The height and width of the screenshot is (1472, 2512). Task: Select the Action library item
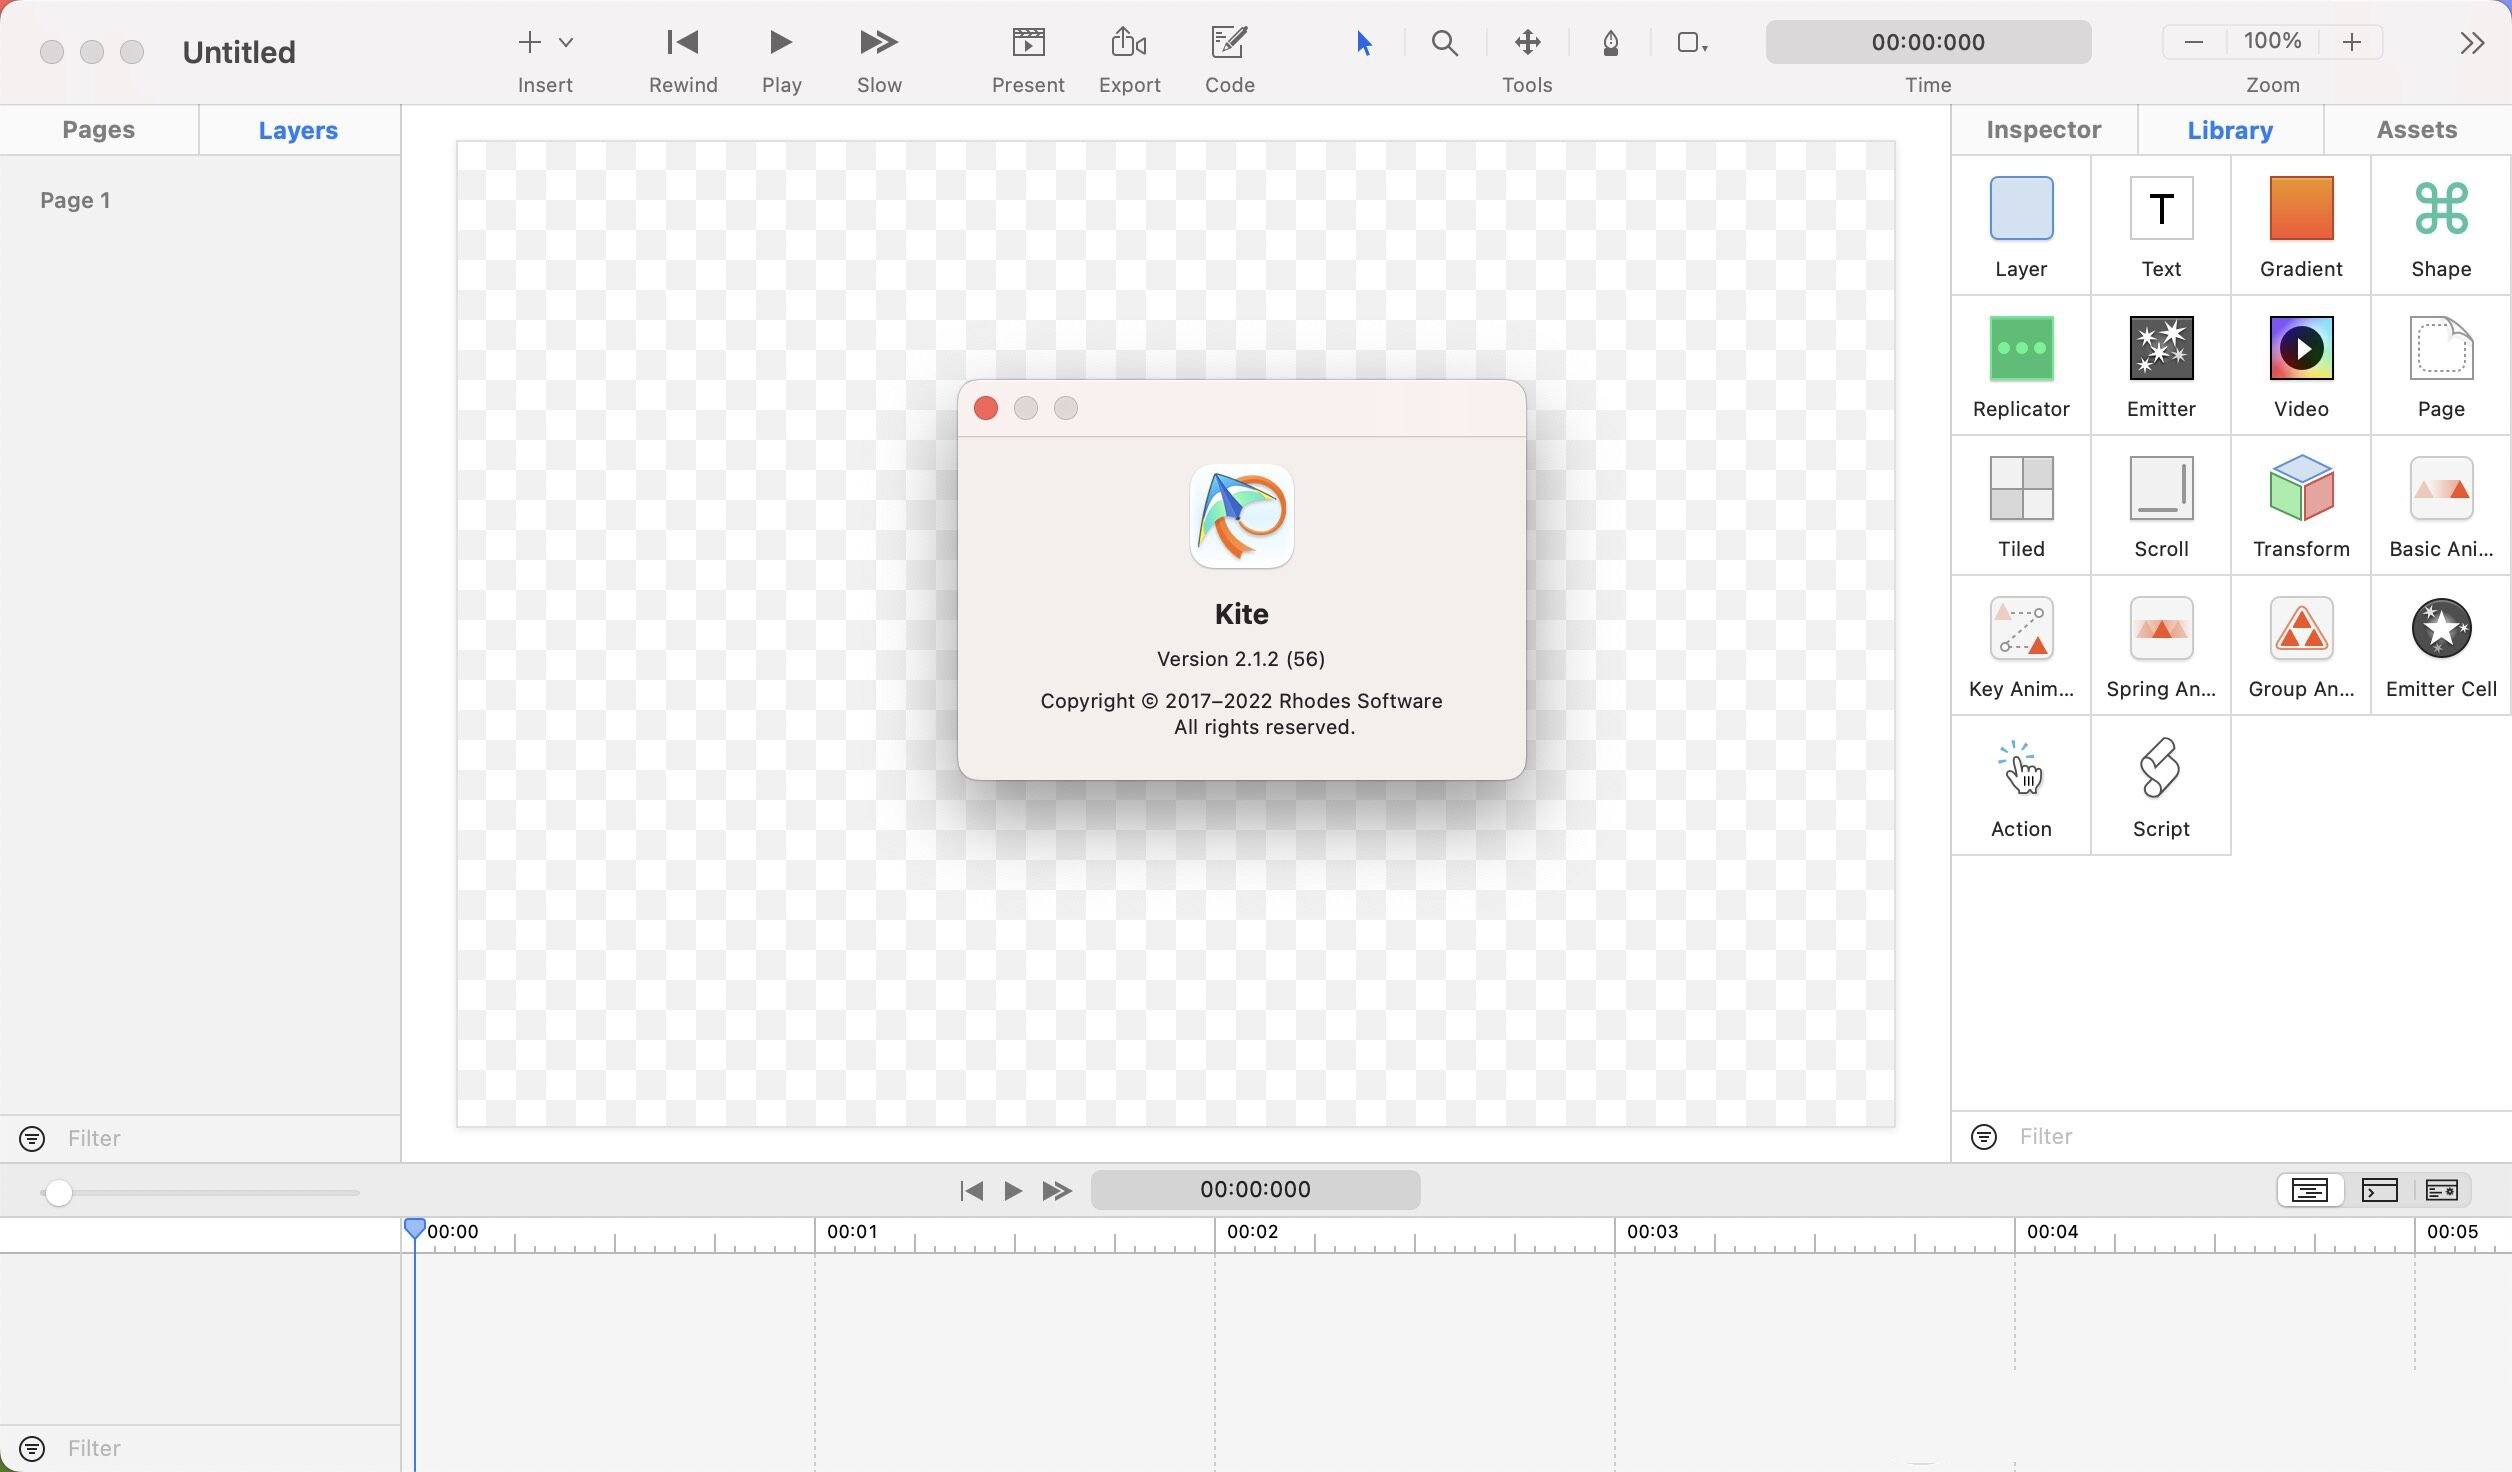click(2021, 786)
